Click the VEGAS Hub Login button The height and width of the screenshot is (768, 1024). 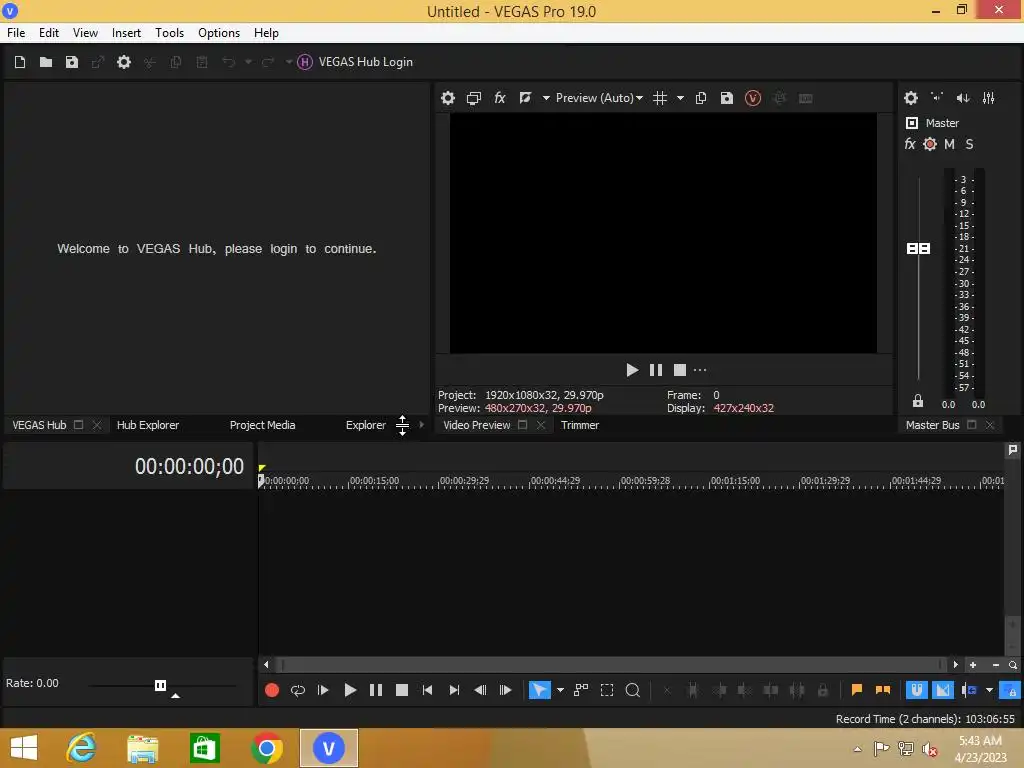355,62
